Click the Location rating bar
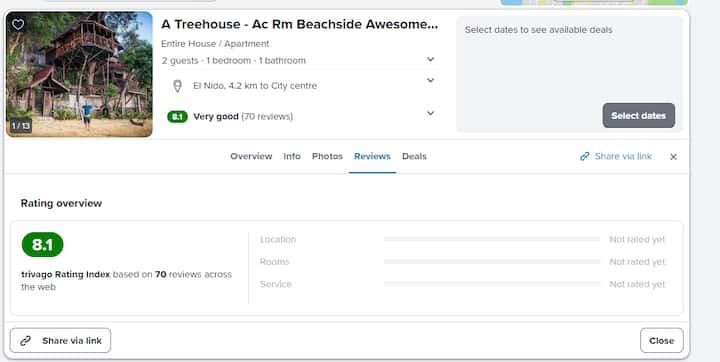The width and height of the screenshot is (720, 362). (492, 239)
